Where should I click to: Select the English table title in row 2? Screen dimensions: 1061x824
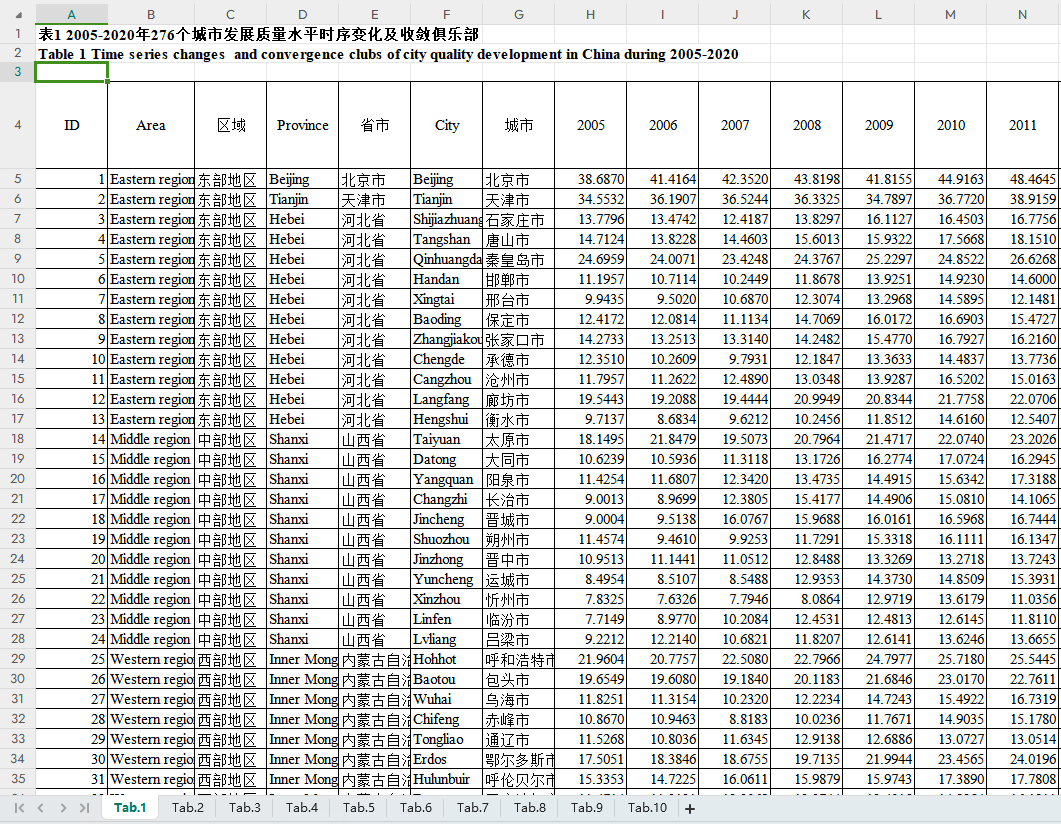388,54
